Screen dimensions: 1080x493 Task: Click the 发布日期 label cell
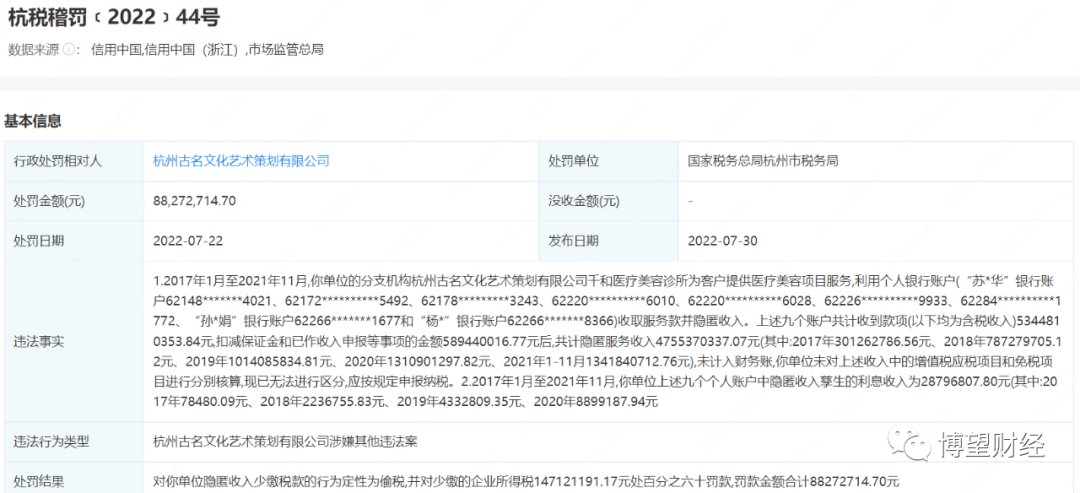pyautogui.click(x=609, y=241)
